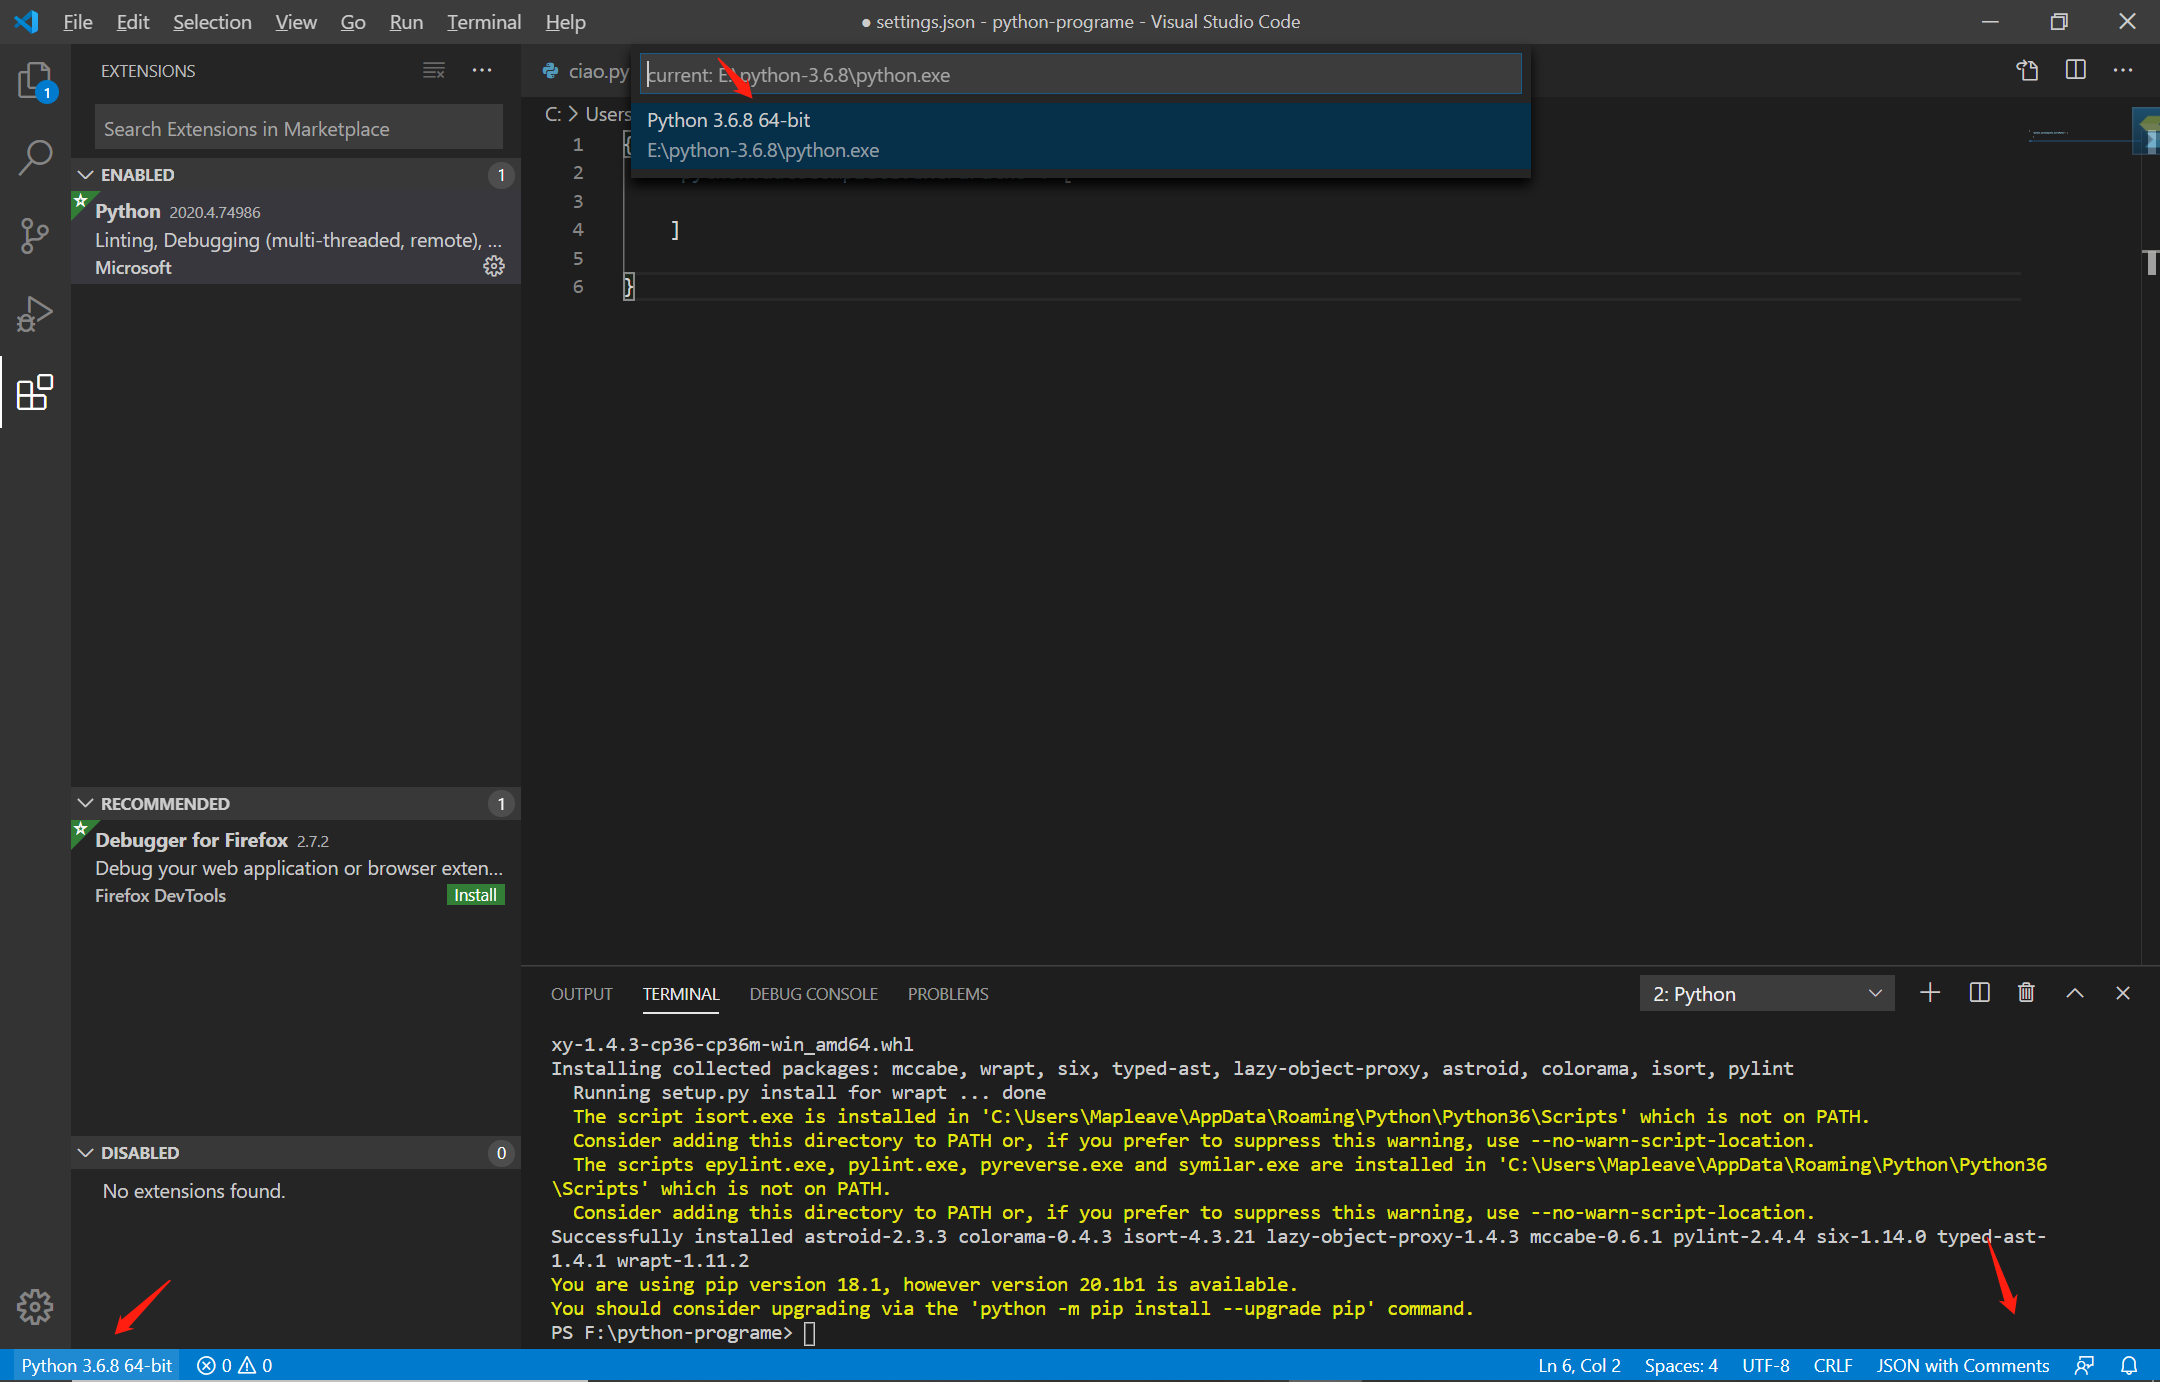Clear extension search results icon
The width and height of the screenshot is (2160, 1382).
coord(433,70)
